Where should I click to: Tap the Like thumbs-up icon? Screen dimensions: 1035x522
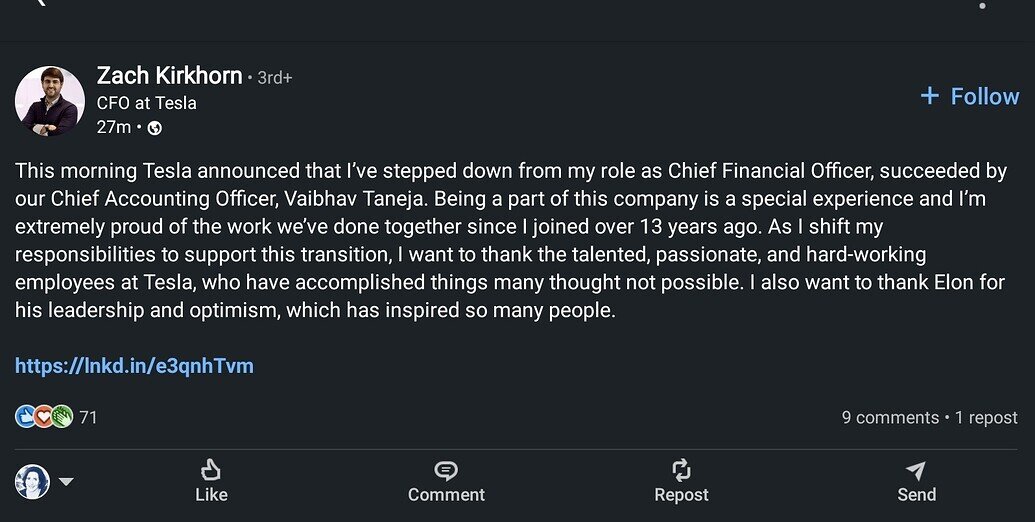click(x=211, y=470)
